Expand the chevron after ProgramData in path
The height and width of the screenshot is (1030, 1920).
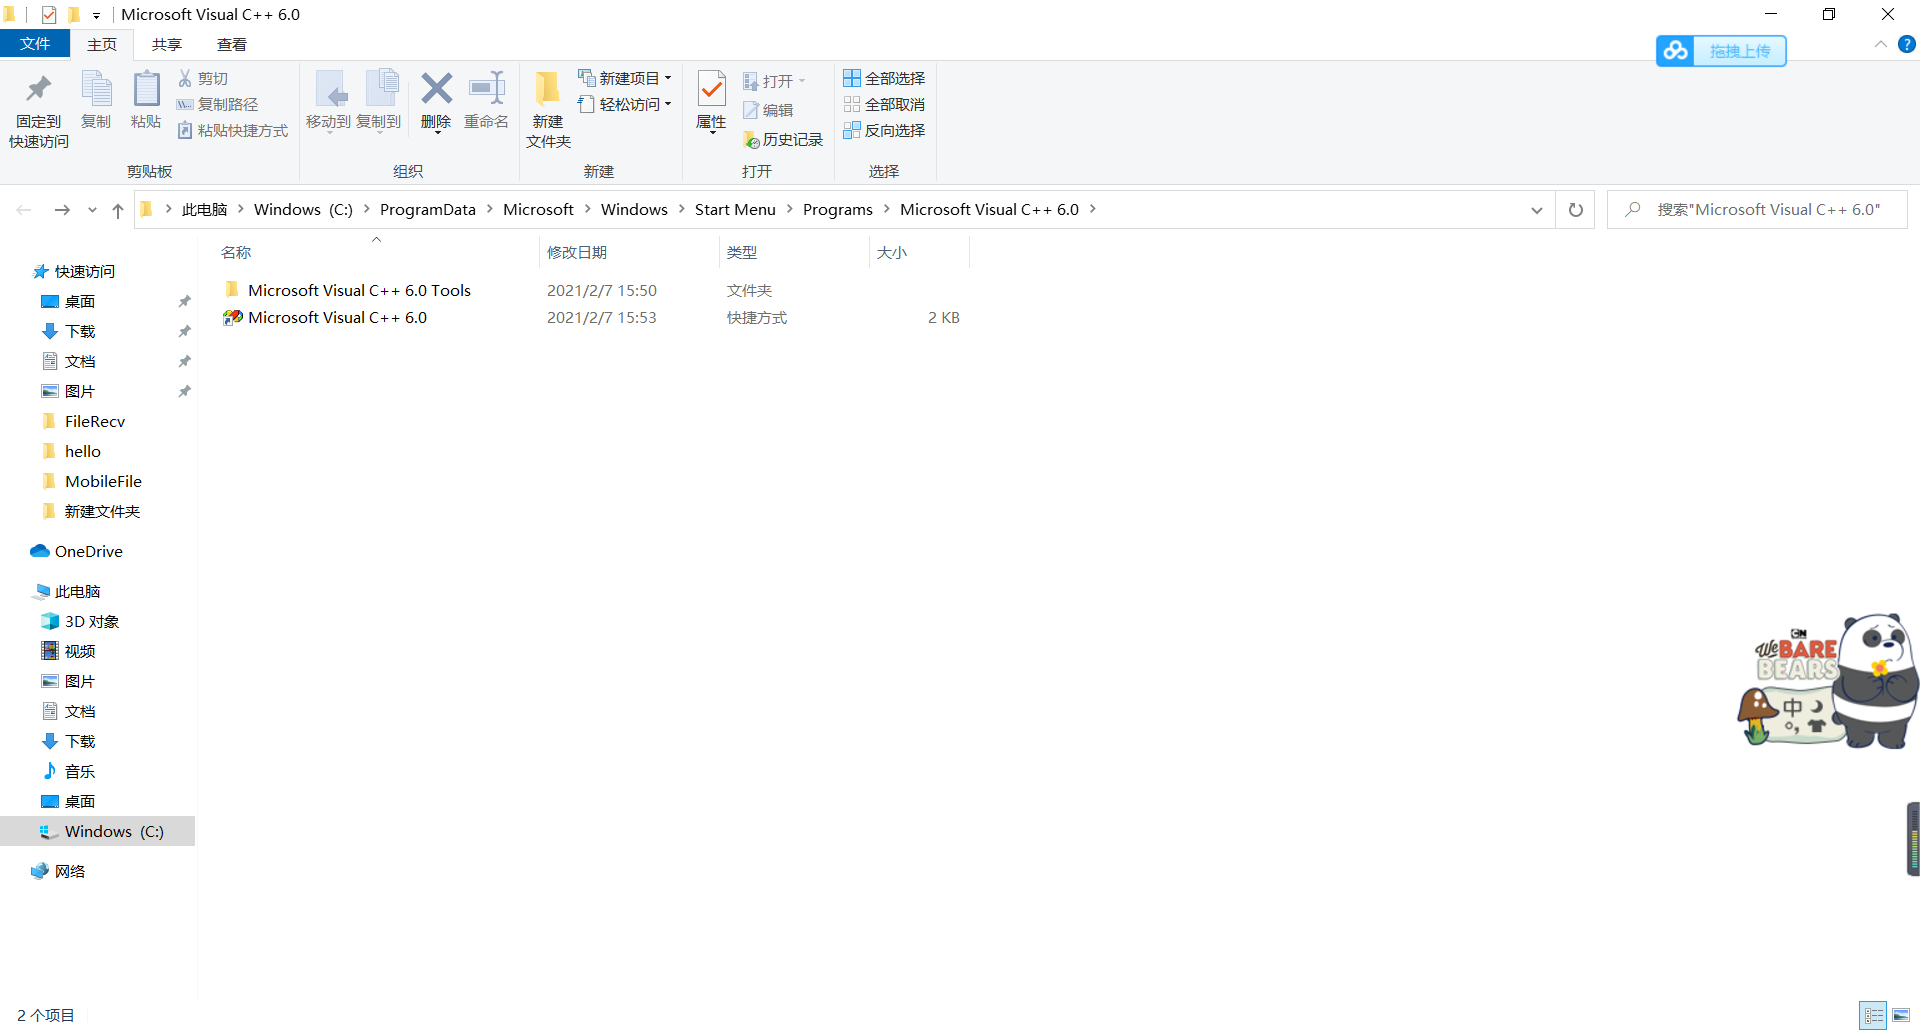coord(490,209)
